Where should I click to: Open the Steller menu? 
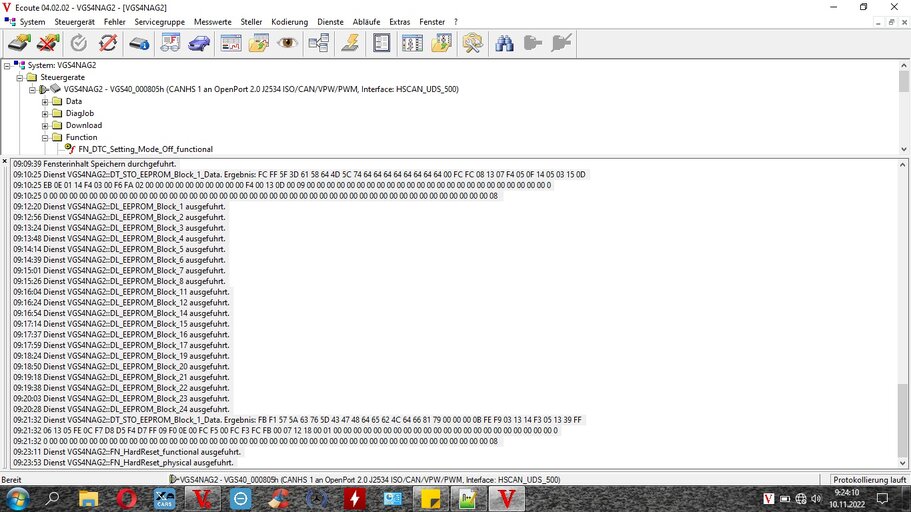(x=251, y=22)
